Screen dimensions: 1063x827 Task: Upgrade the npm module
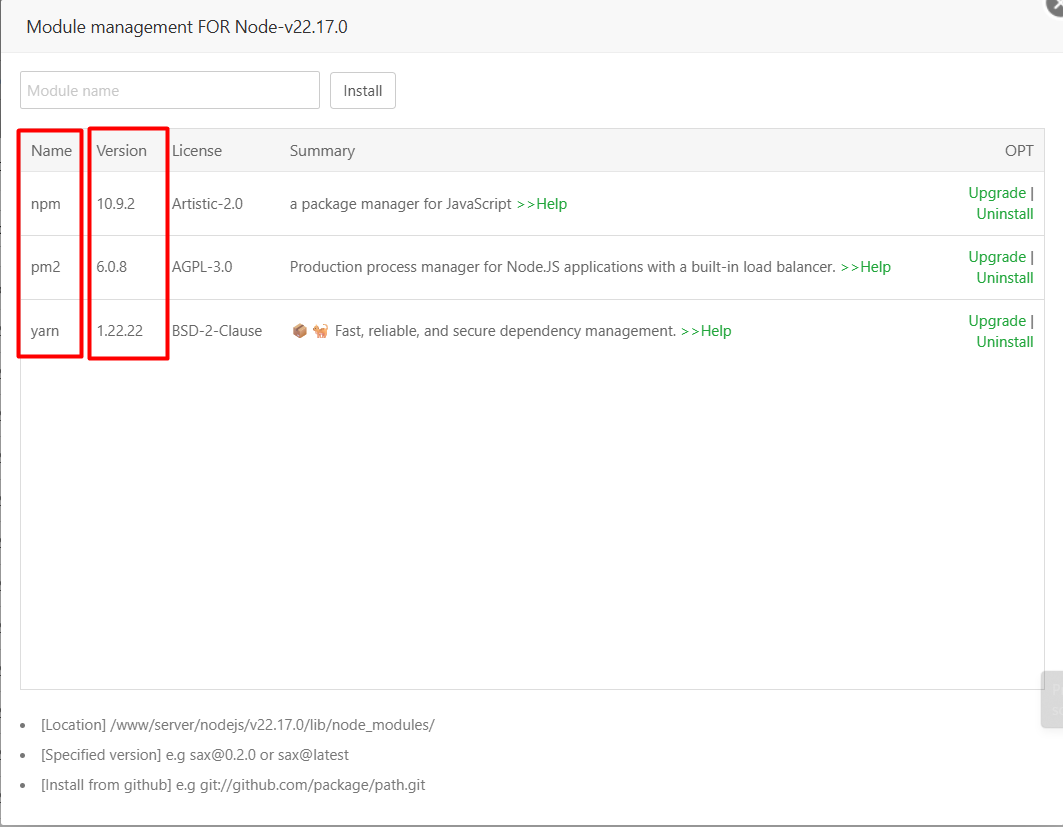click(x=996, y=192)
